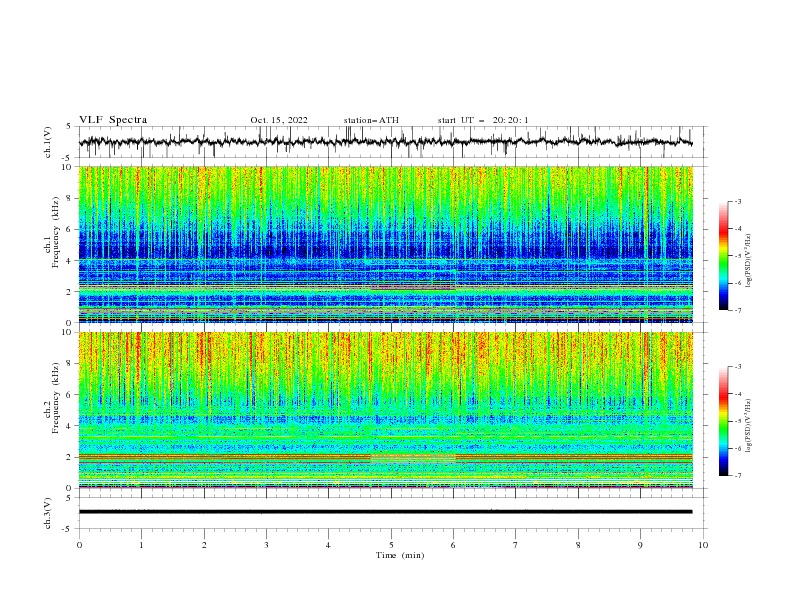Select the ch.2 spectrogram panel
This screenshot has width=792, height=612.
pyautogui.click(x=385, y=410)
